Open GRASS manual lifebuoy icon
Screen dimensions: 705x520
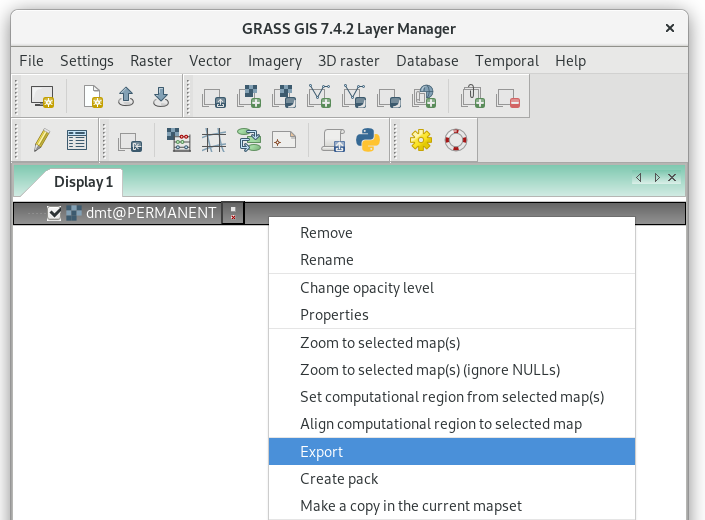[x=456, y=140]
